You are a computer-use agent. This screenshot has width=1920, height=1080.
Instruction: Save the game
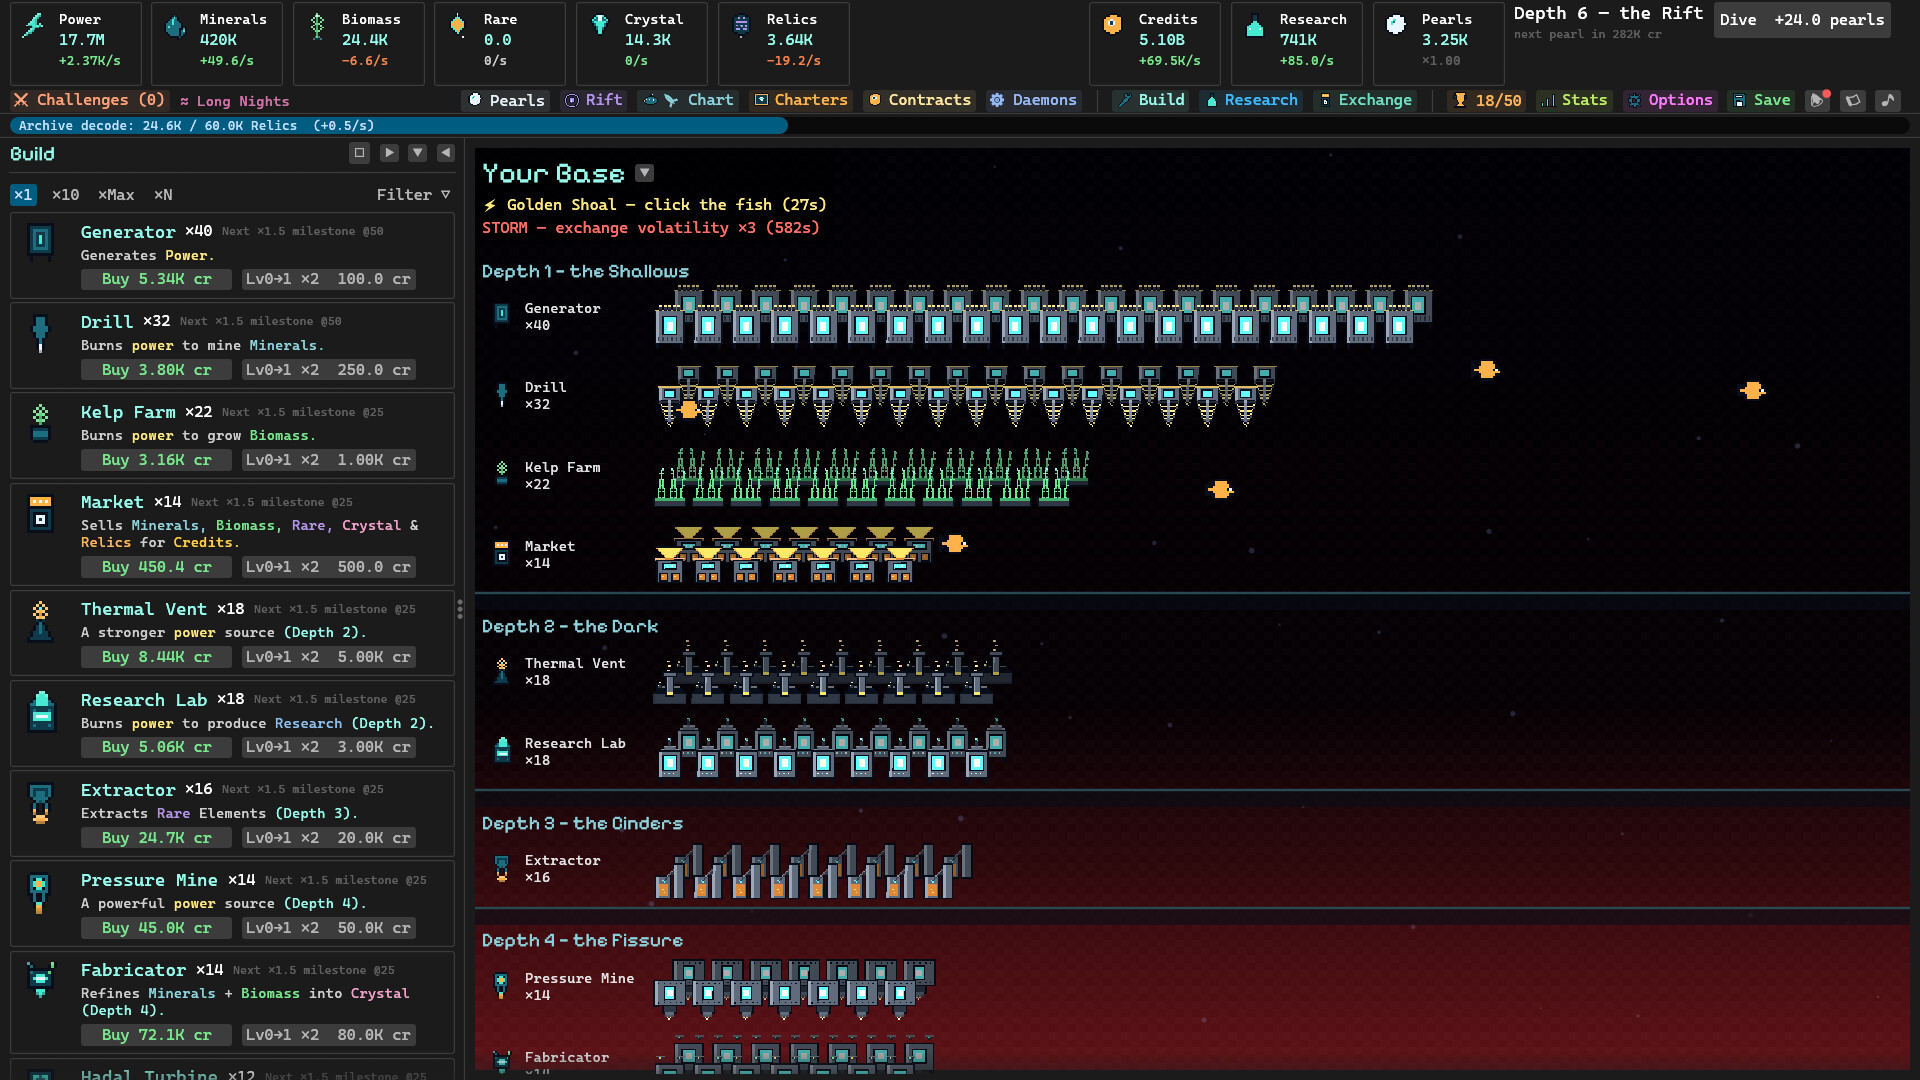click(x=1761, y=100)
